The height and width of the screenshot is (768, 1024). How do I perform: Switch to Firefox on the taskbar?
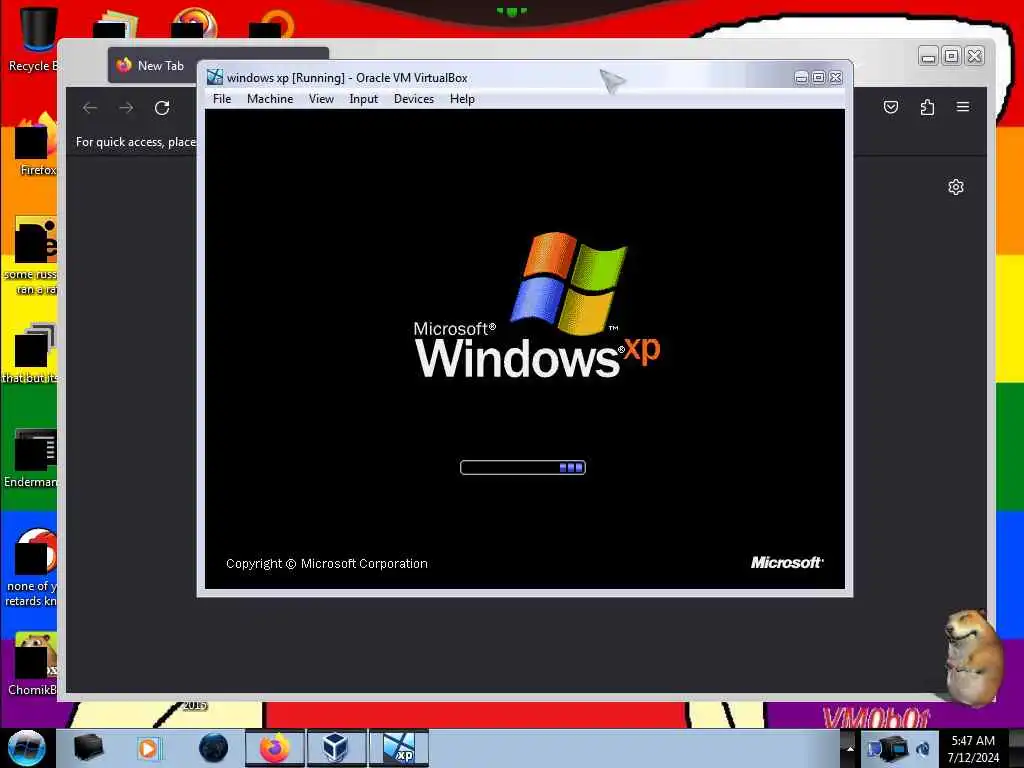pyautogui.click(x=275, y=748)
